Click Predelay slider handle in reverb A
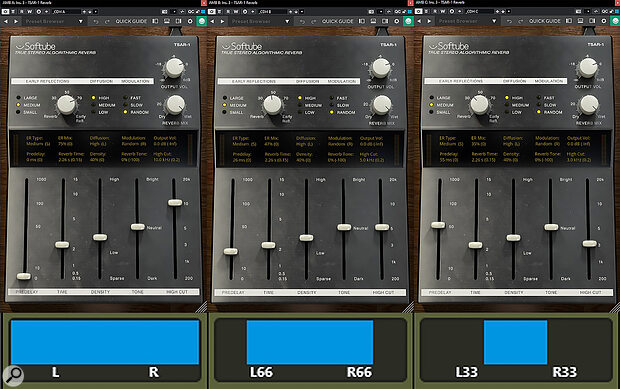 click(x=24, y=276)
